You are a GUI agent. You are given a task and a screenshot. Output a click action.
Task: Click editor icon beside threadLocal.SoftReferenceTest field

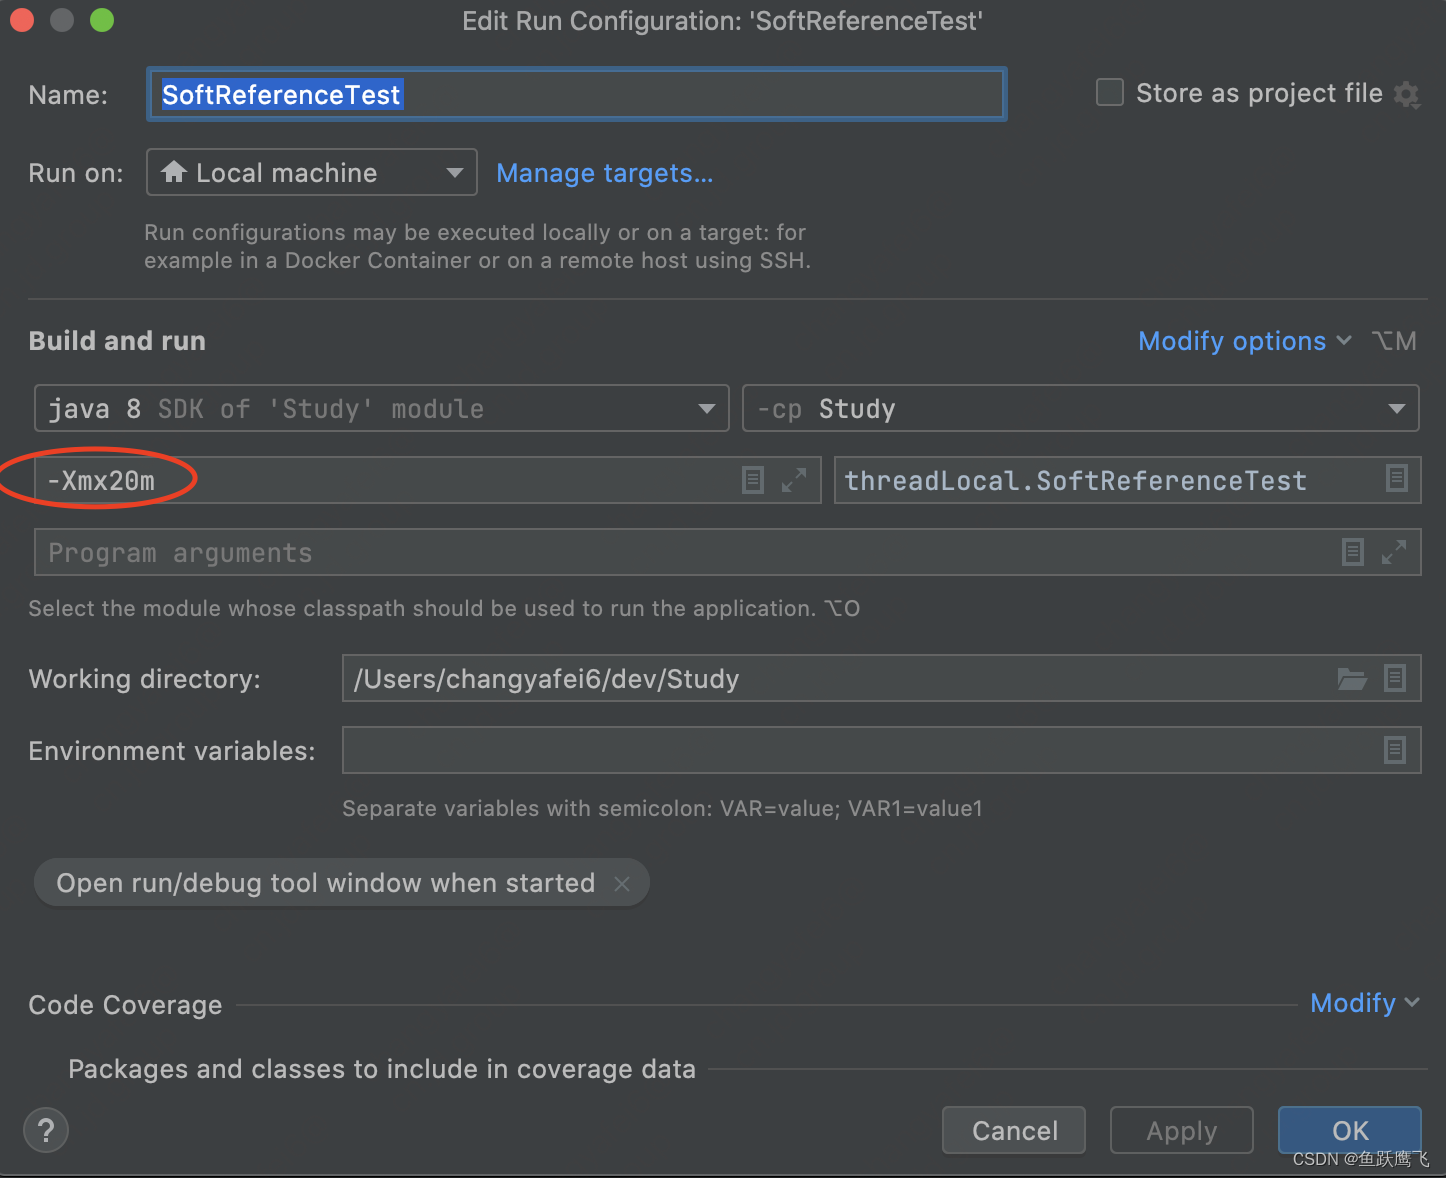click(1397, 480)
